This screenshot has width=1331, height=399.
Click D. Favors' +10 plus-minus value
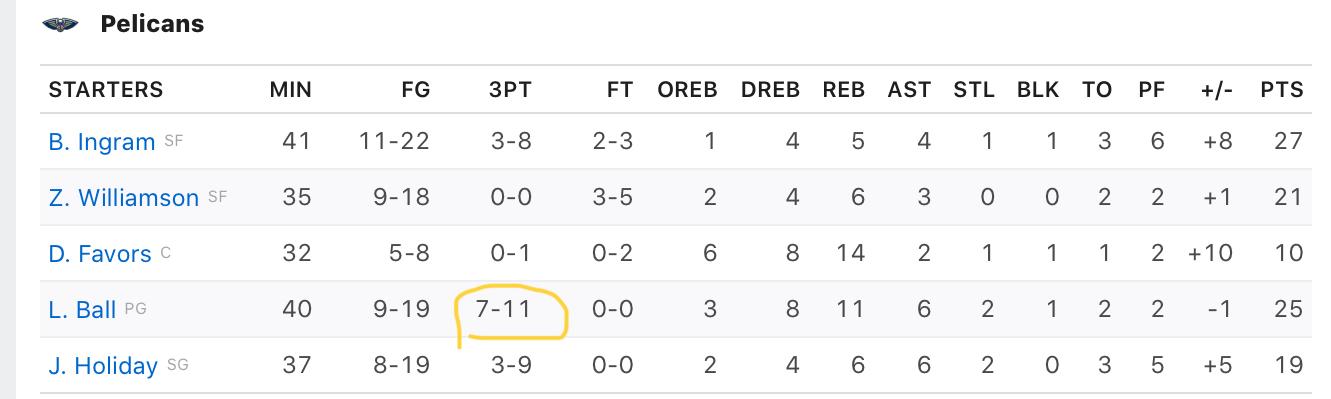pyautogui.click(x=1210, y=254)
